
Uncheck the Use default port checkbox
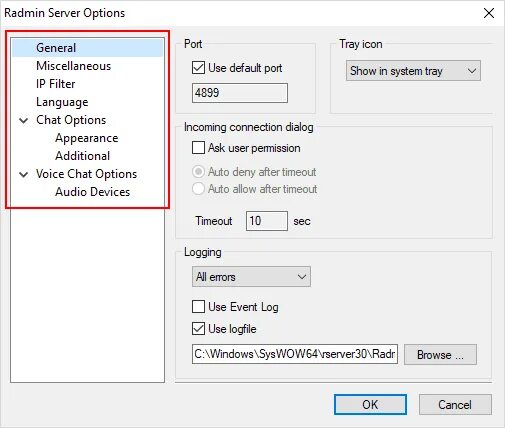198,68
